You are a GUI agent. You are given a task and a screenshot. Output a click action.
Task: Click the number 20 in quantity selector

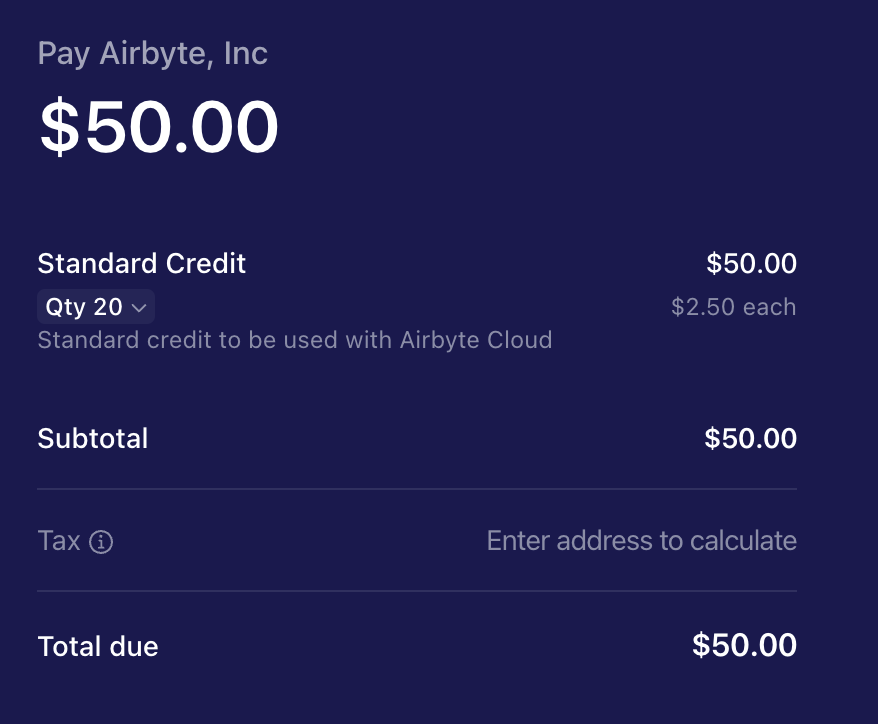click(108, 307)
